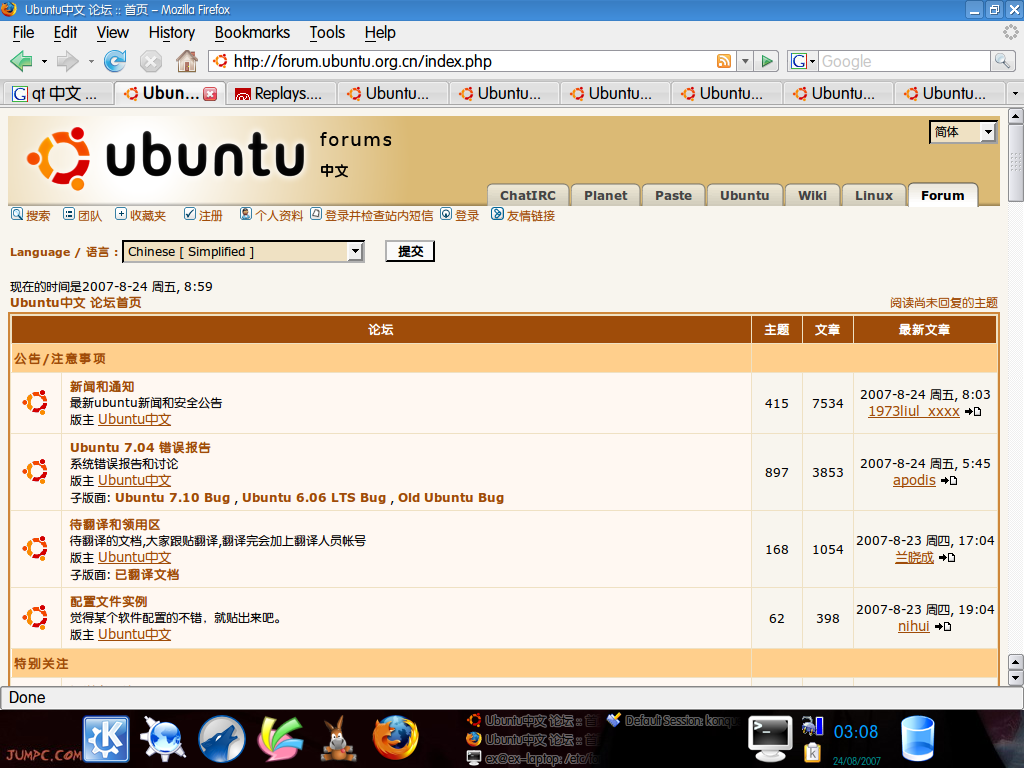Click the Google search input field
The image size is (1024, 768).
click(905, 61)
